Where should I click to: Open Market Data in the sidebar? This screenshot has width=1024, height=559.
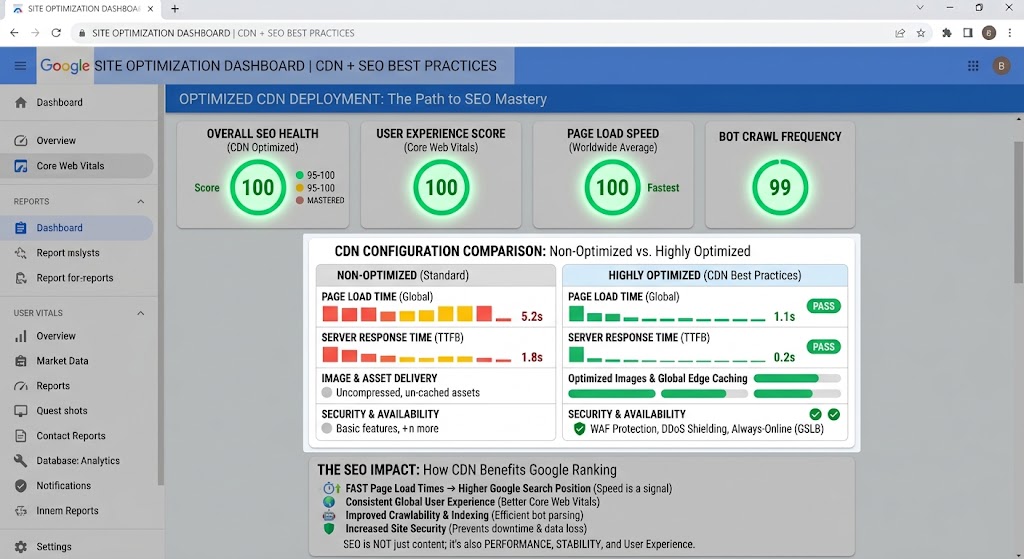(77, 361)
